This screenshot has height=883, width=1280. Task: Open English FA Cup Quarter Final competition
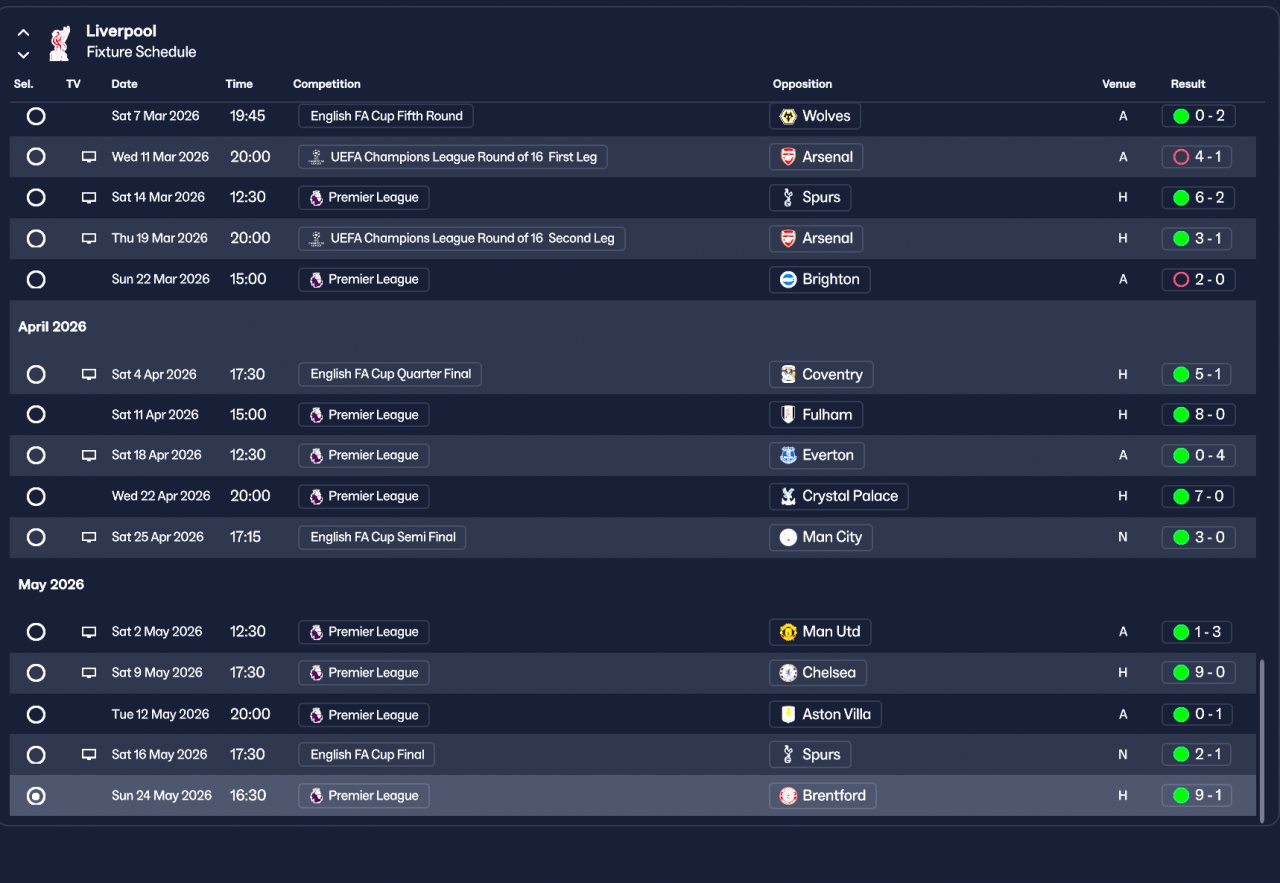click(x=390, y=374)
